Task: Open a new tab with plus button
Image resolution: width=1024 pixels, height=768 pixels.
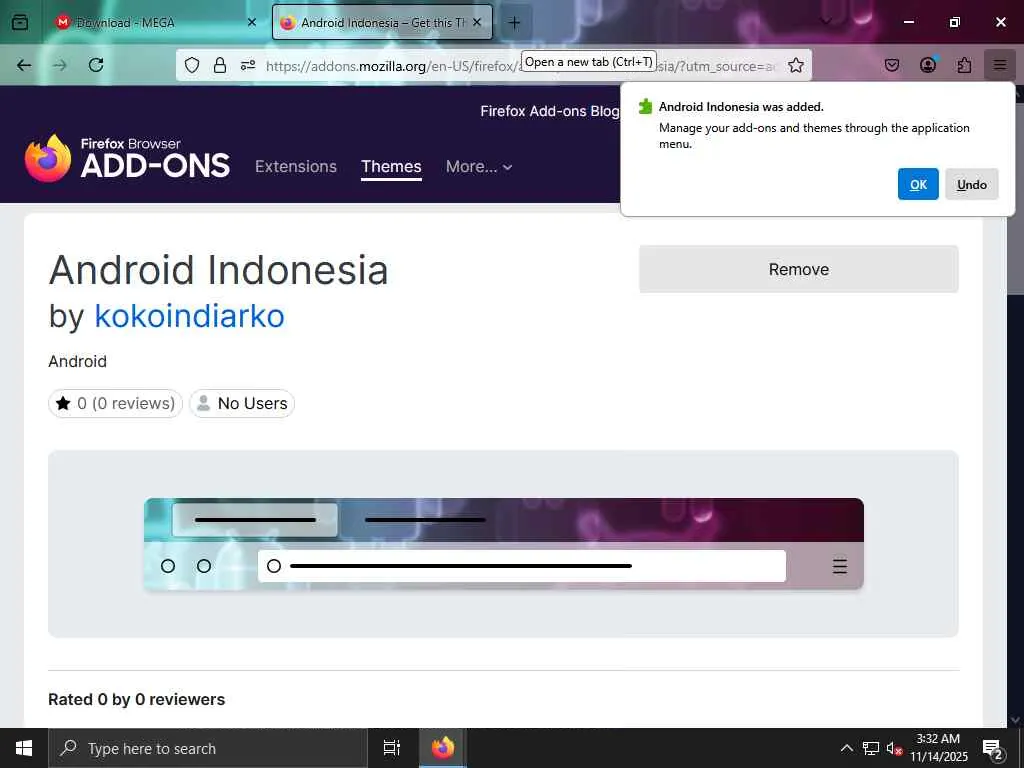Action: 515,23
